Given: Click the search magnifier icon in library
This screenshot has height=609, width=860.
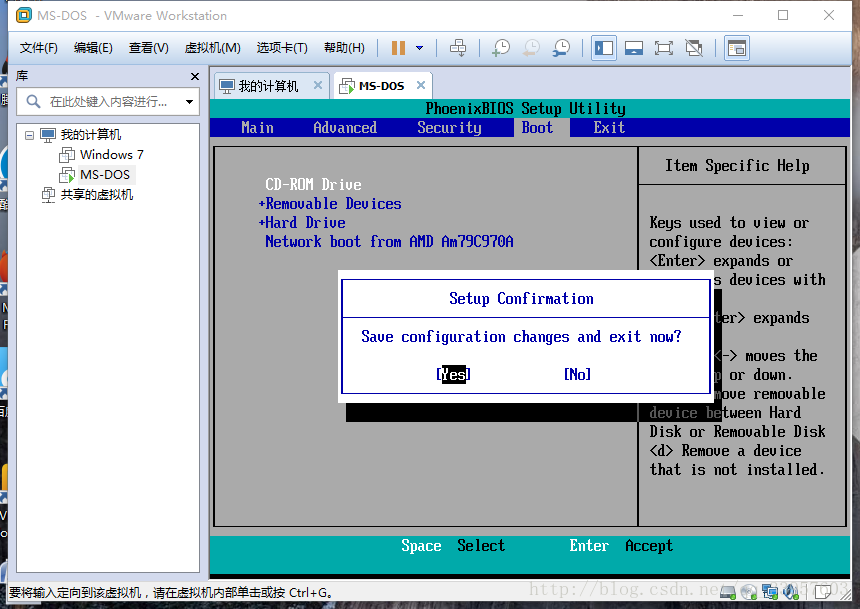Looking at the screenshot, I should (33, 102).
